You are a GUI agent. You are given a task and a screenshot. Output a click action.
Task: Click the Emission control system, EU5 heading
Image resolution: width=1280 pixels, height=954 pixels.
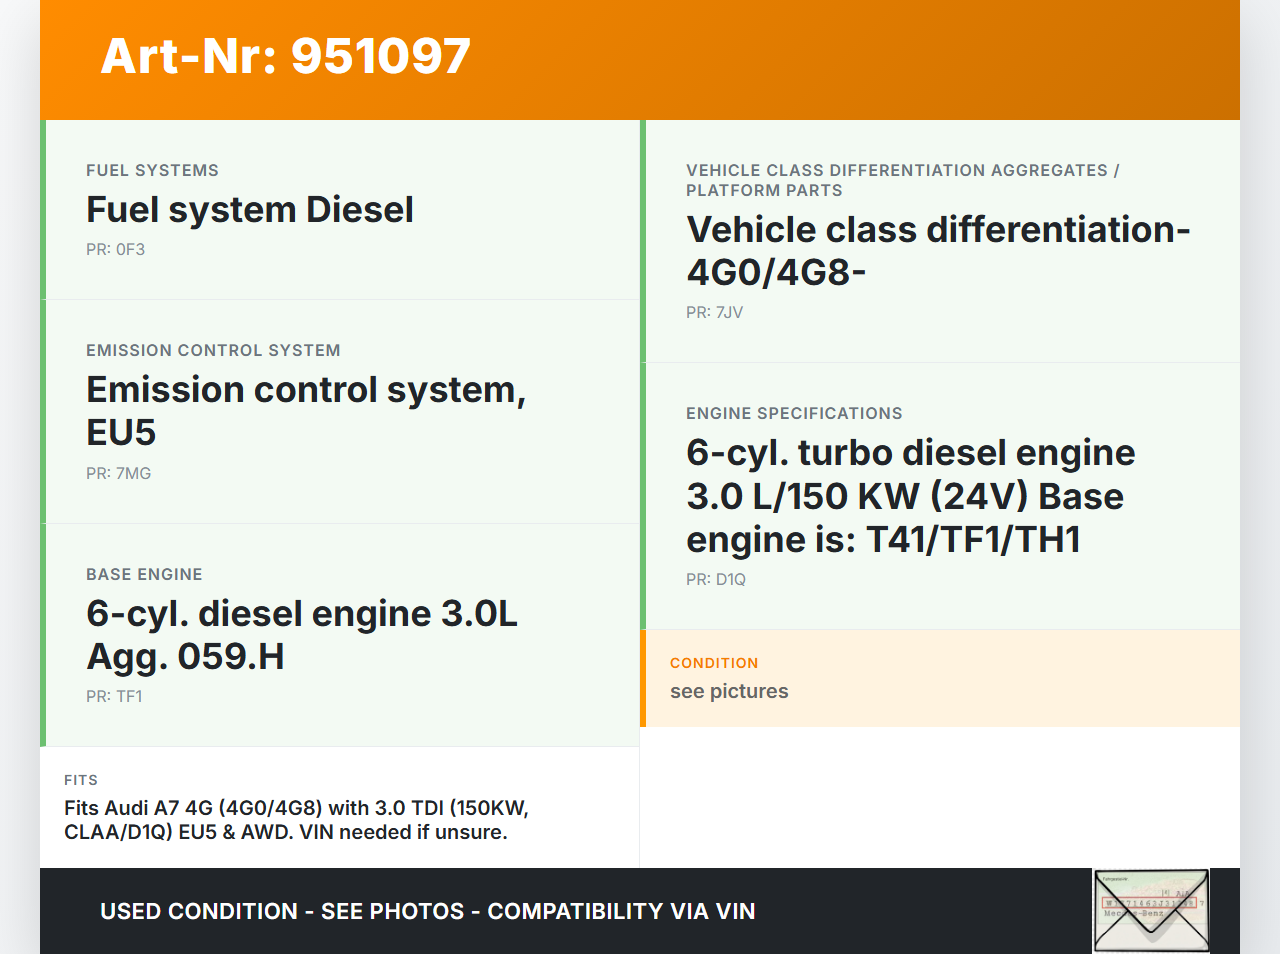305,411
